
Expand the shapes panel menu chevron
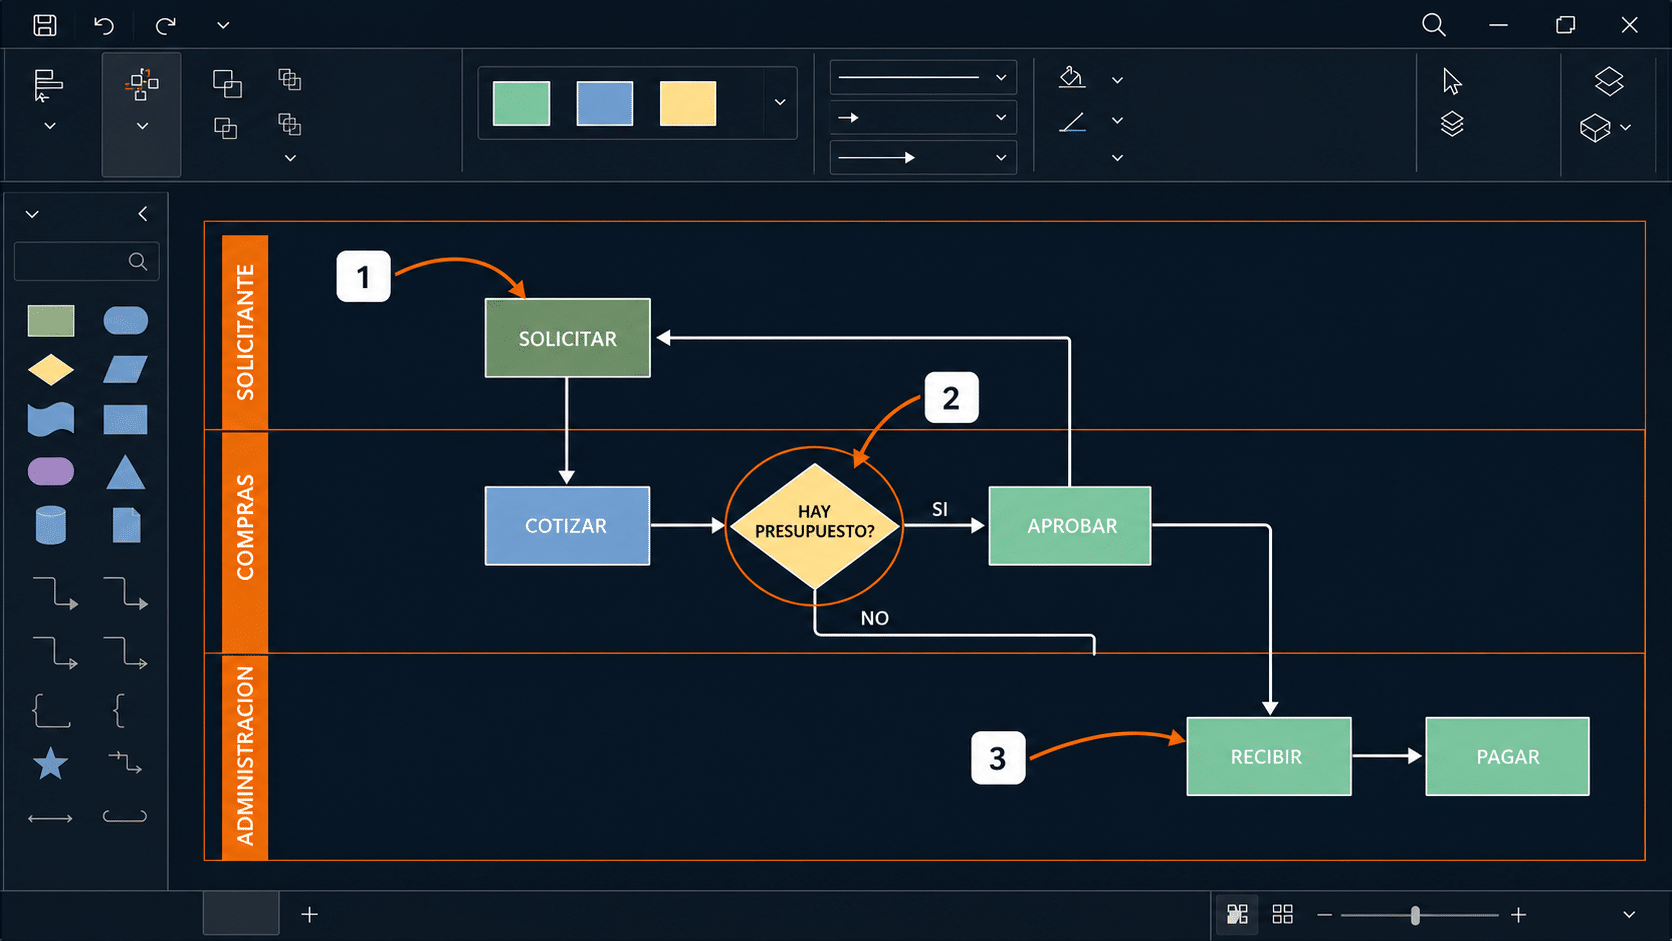[x=32, y=214]
